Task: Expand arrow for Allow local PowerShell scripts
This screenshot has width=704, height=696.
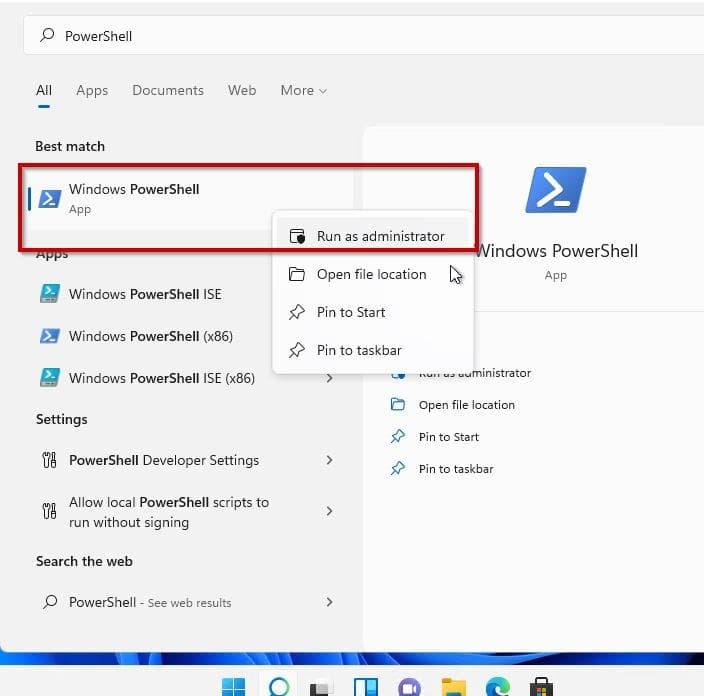Action: pos(330,511)
